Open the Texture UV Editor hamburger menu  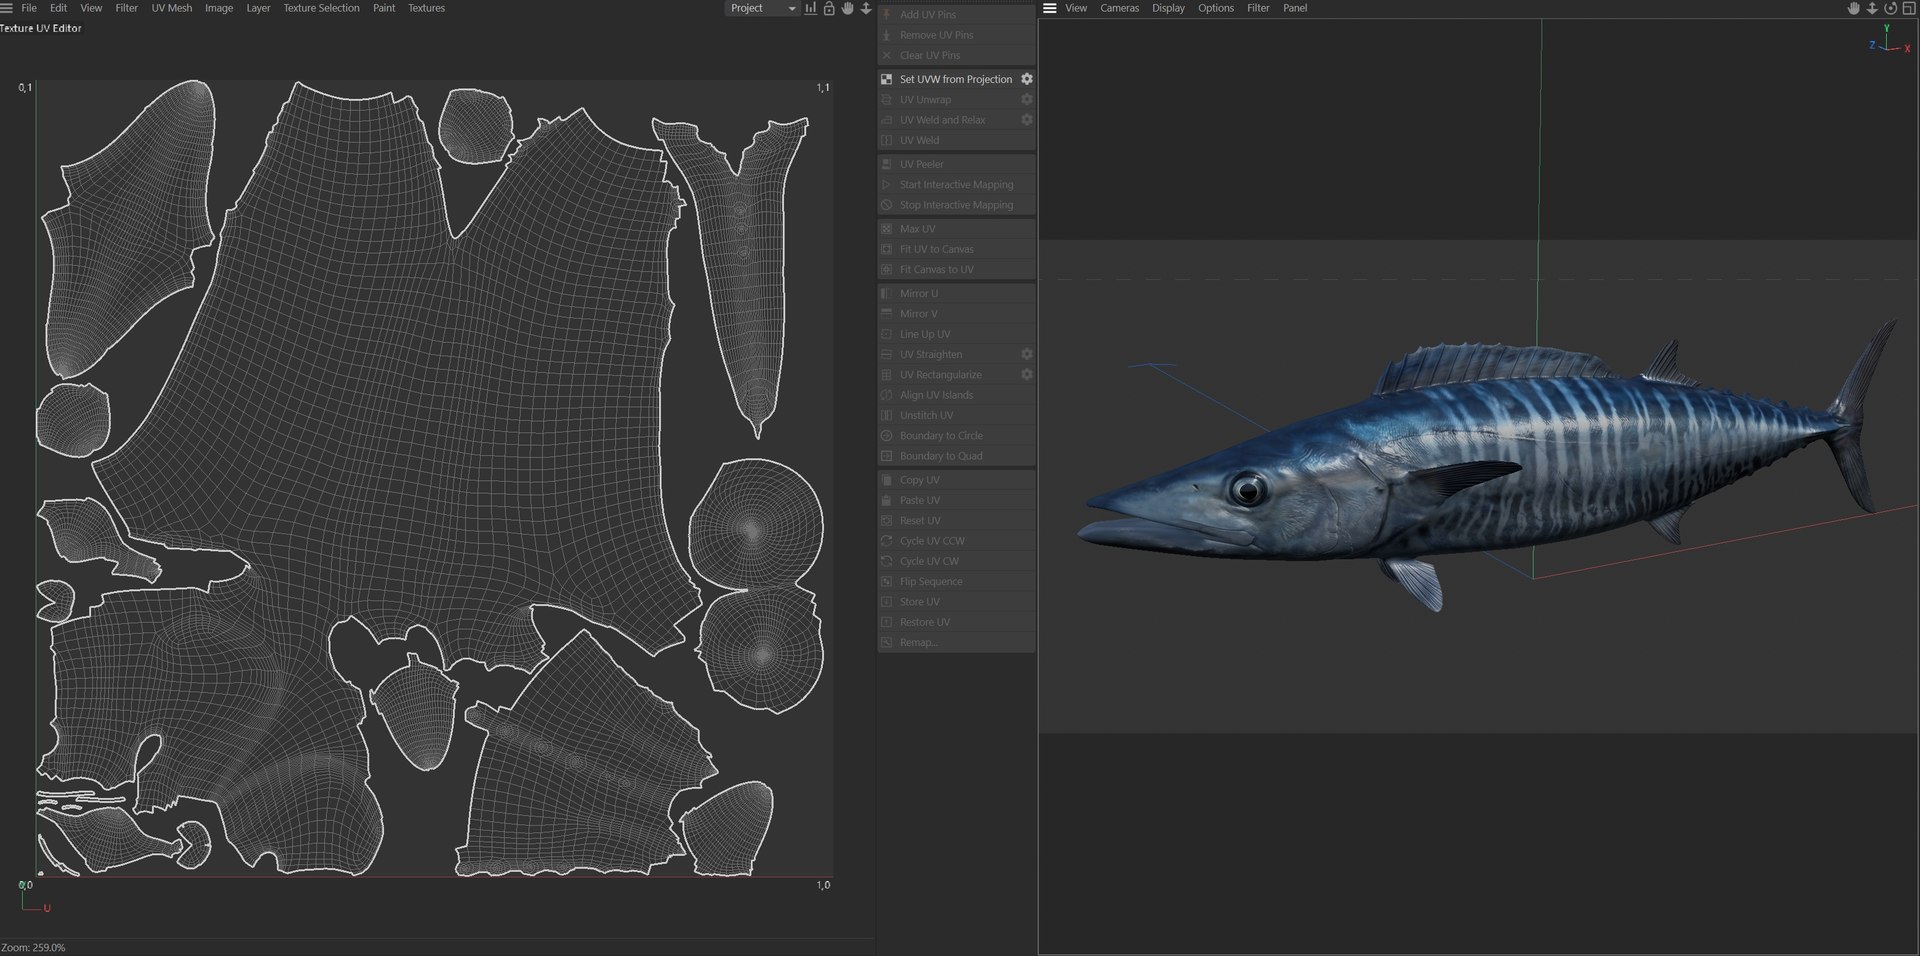pyautogui.click(x=7, y=8)
